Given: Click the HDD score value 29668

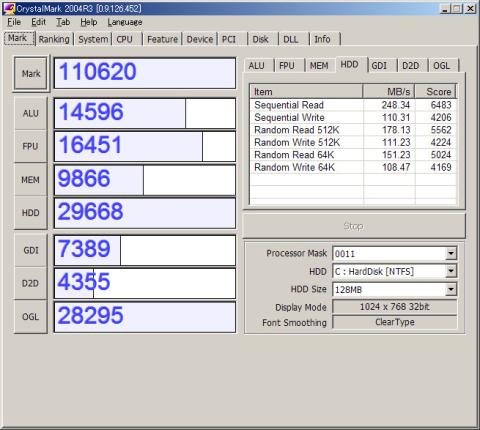Looking at the screenshot, I should tap(145, 213).
